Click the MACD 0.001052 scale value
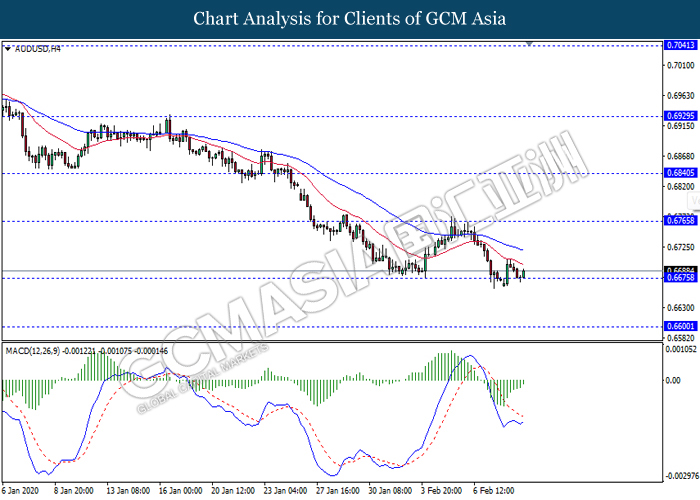The image size is (700, 500). click(x=681, y=349)
